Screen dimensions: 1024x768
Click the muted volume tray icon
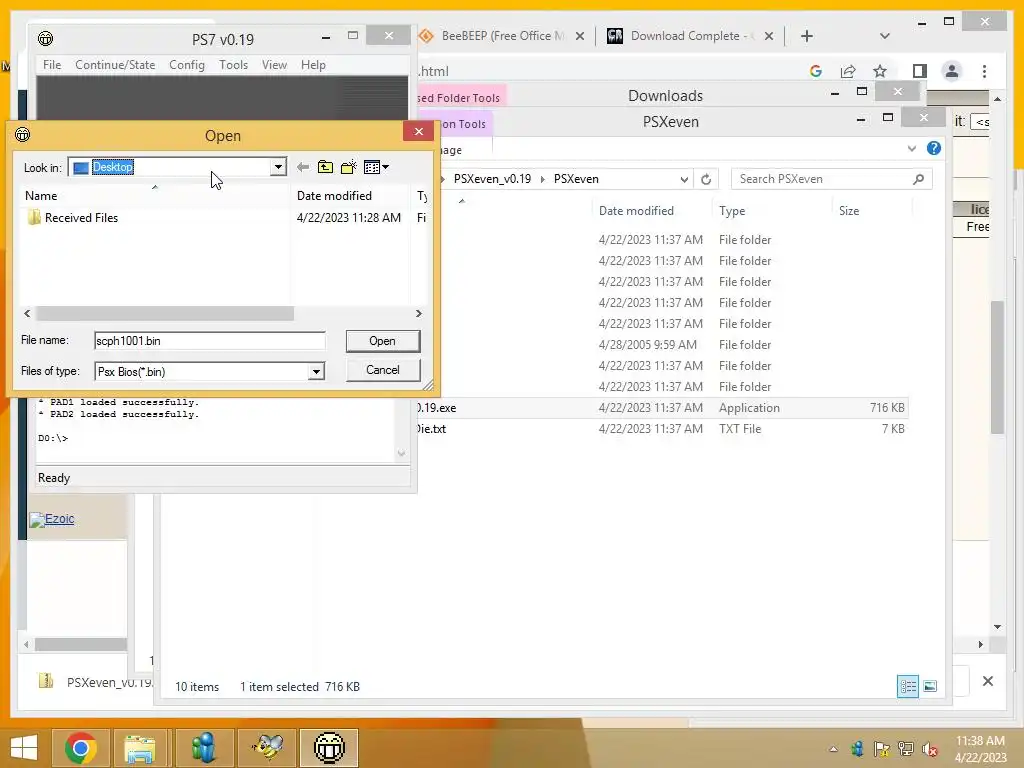pyautogui.click(x=930, y=749)
